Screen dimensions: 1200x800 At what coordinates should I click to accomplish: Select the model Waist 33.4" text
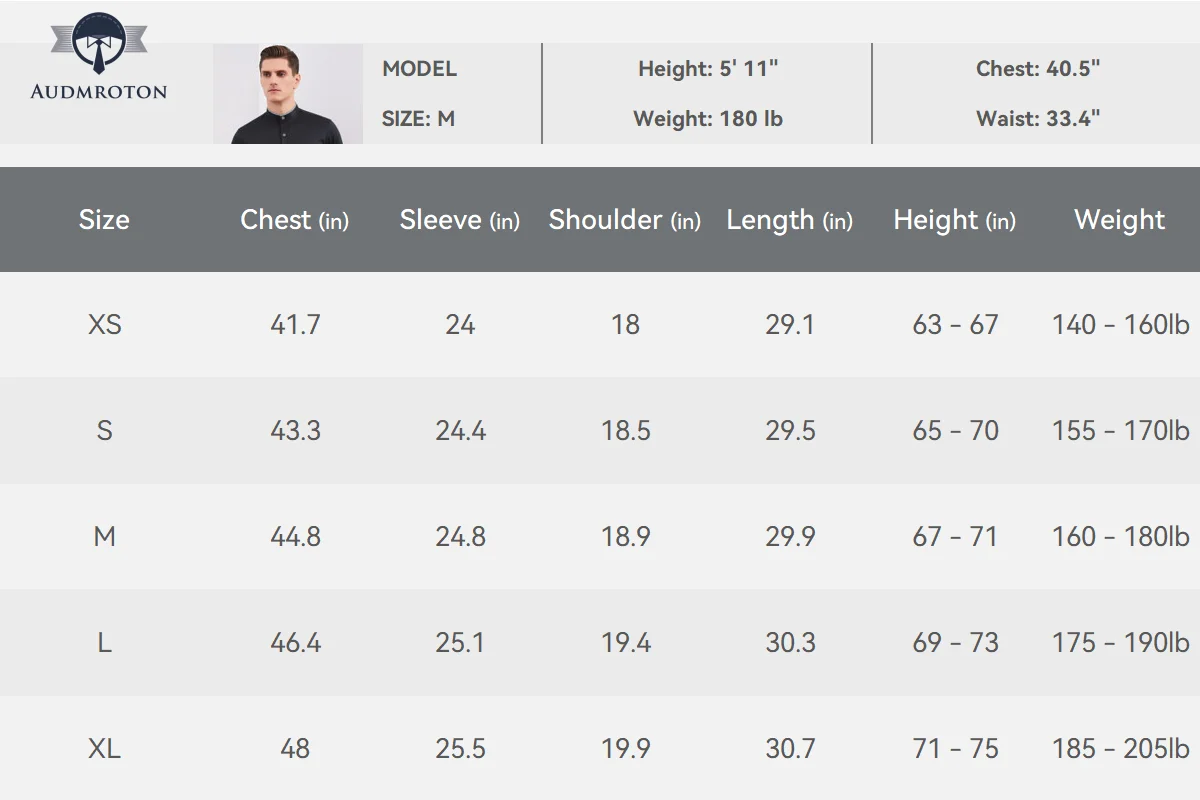click(1038, 119)
